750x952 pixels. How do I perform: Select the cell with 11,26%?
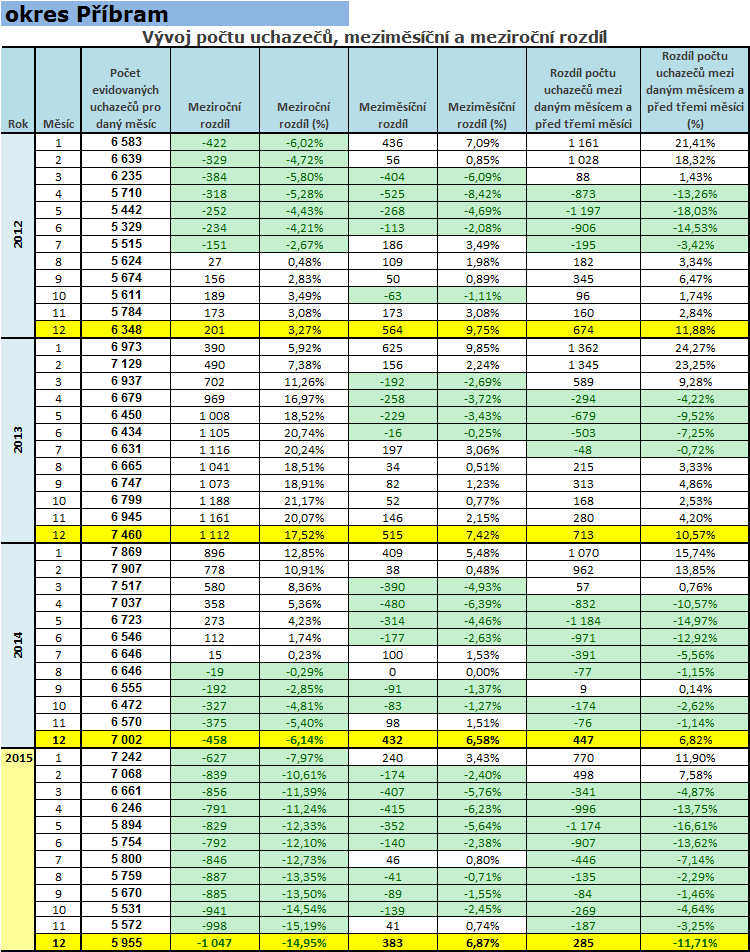point(304,382)
